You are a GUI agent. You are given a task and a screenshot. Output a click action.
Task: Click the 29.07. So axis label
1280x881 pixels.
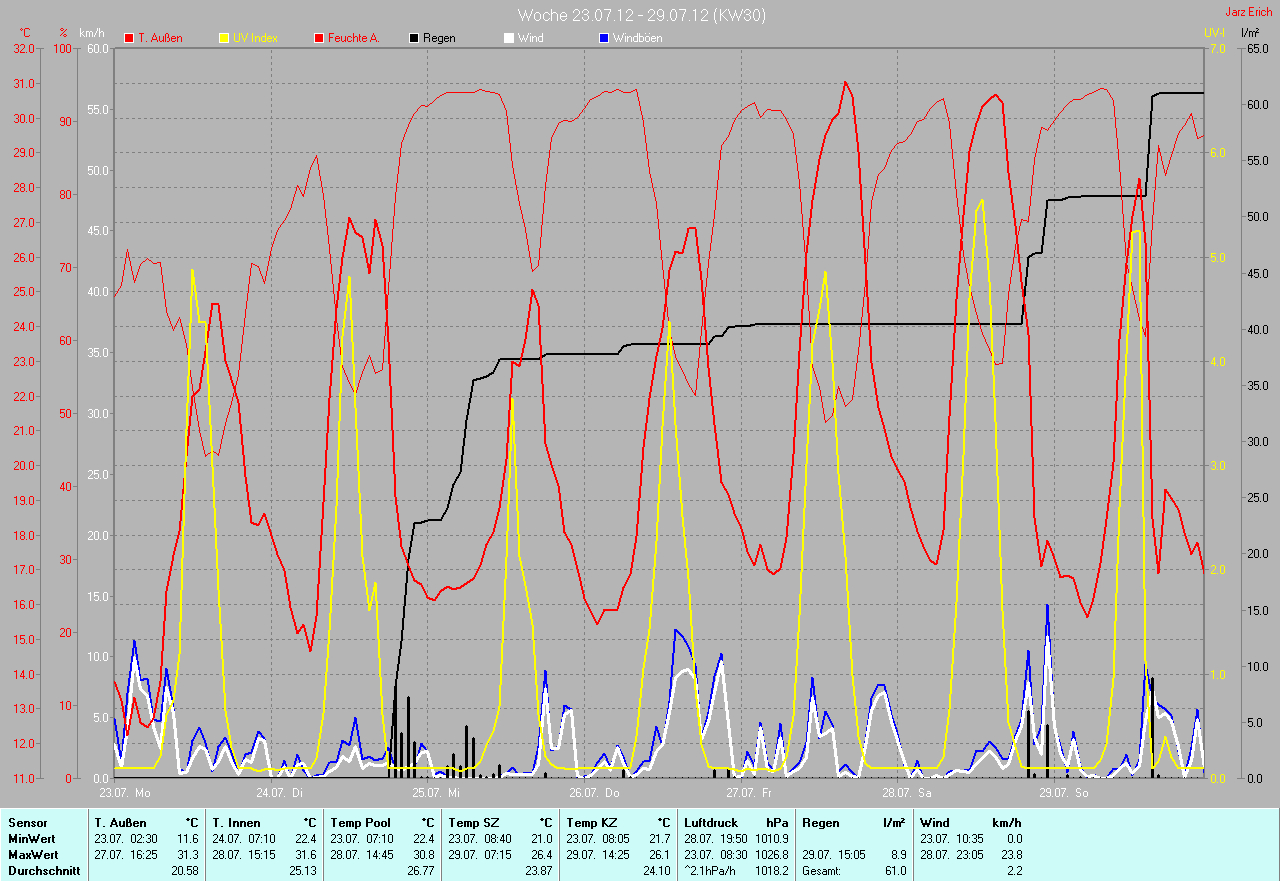point(1063,792)
